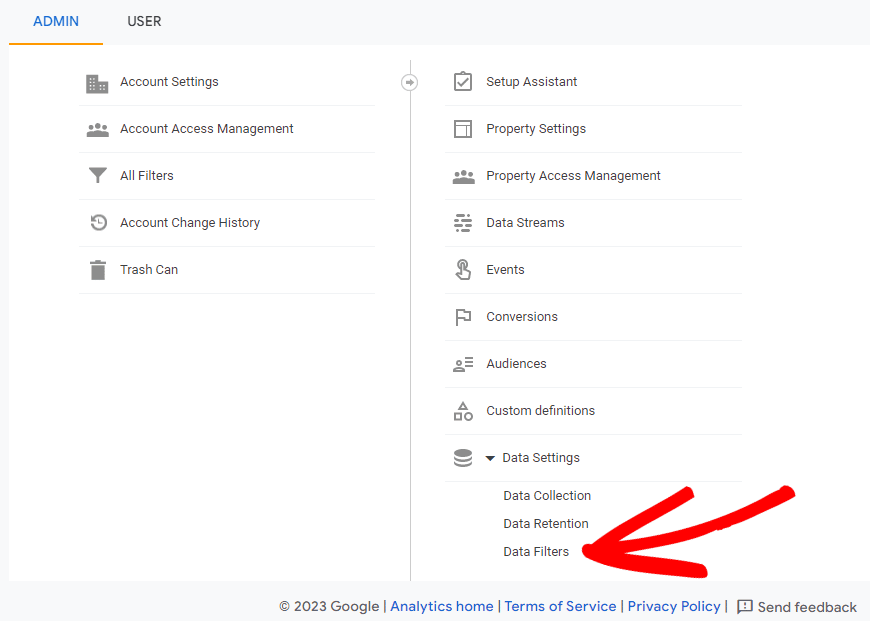Click the Account Access Management people icon
The width and height of the screenshot is (870, 621).
[x=97, y=129]
